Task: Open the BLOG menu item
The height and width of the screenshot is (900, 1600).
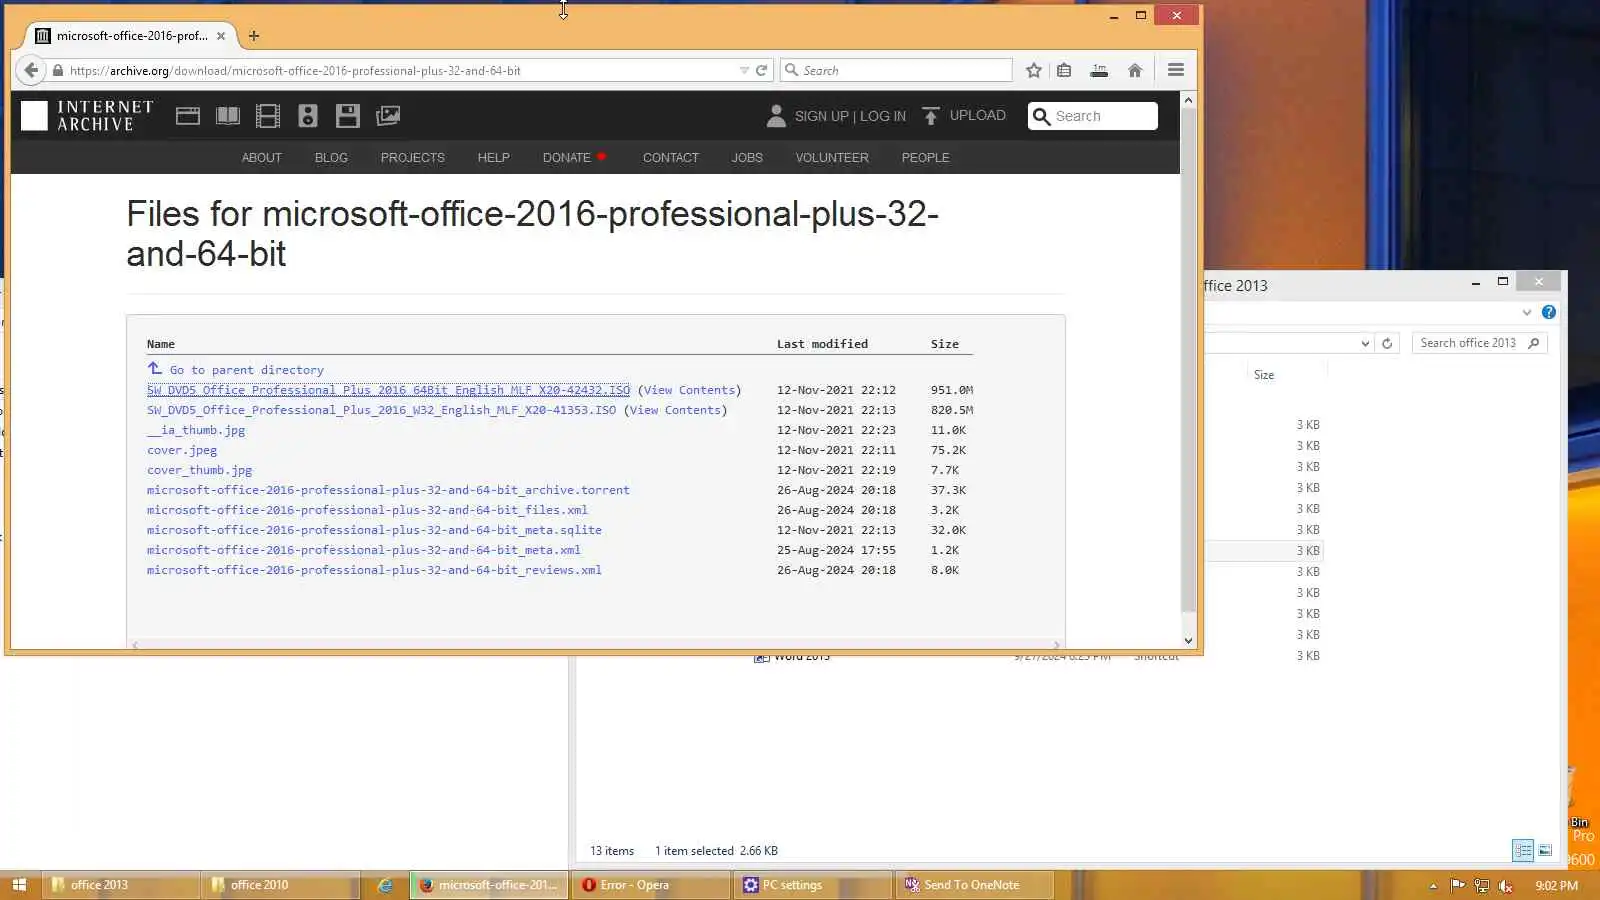Action: click(331, 158)
